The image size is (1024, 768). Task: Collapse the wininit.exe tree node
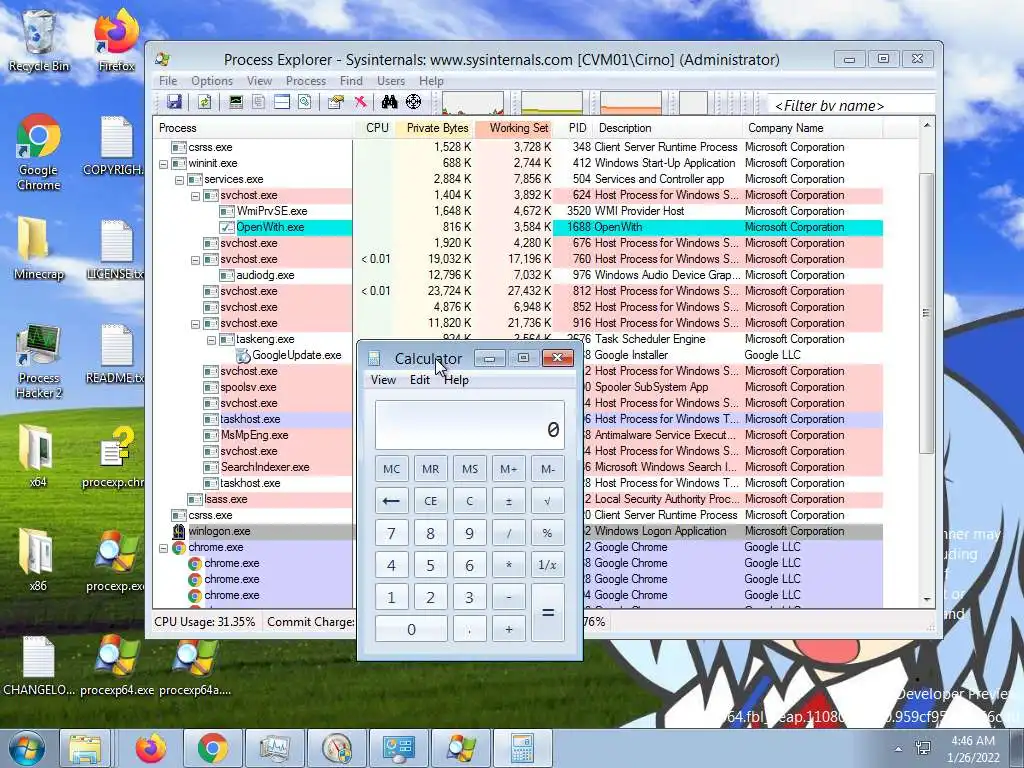click(x=163, y=164)
